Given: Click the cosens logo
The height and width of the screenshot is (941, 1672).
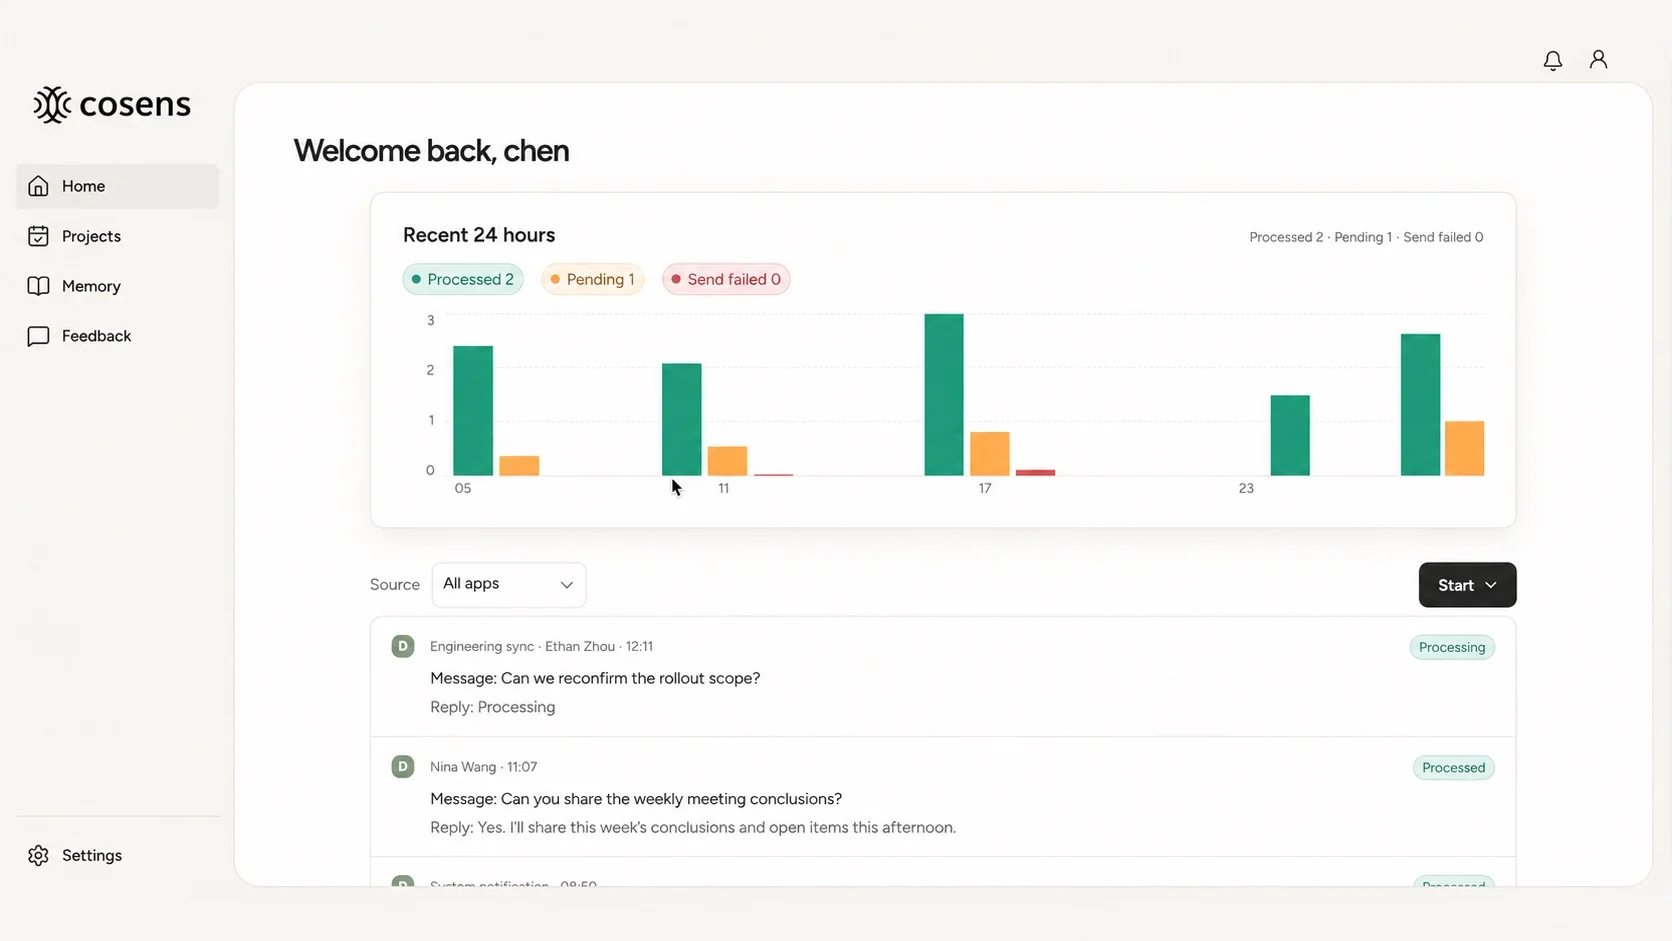Looking at the screenshot, I should click(x=112, y=104).
